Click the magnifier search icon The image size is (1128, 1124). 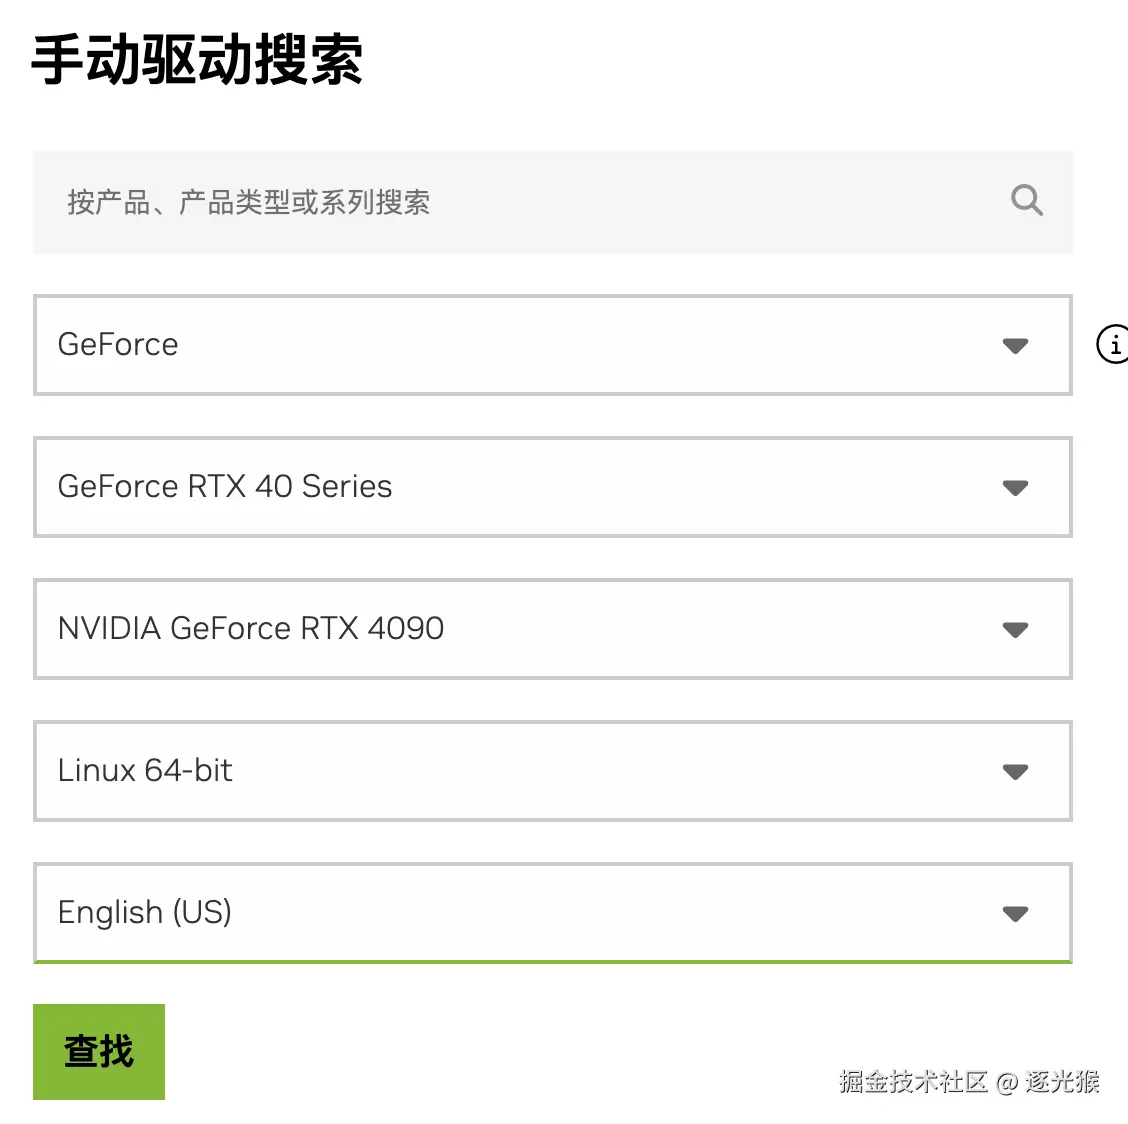[x=1027, y=201]
